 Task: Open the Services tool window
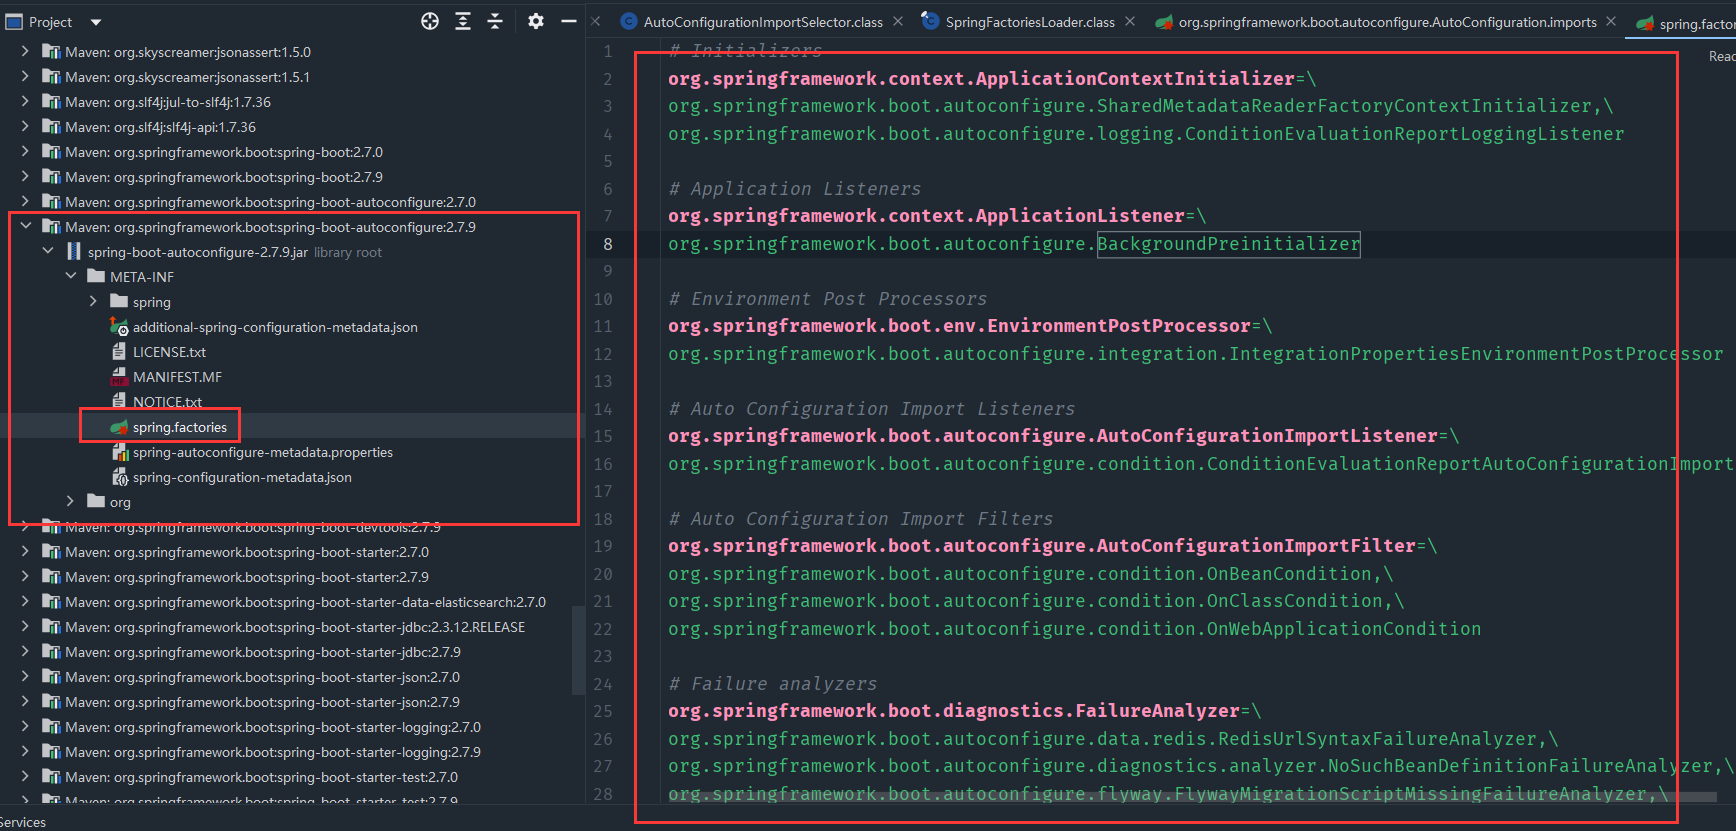tap(22, 822)
